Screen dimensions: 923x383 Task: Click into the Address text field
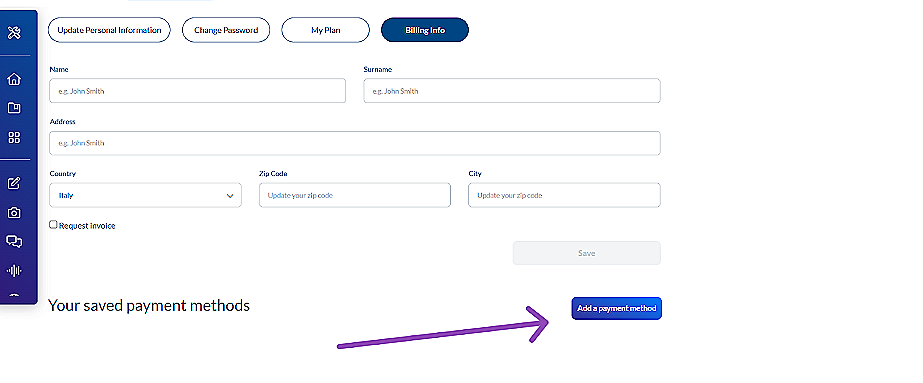click(x=355, y=143)
